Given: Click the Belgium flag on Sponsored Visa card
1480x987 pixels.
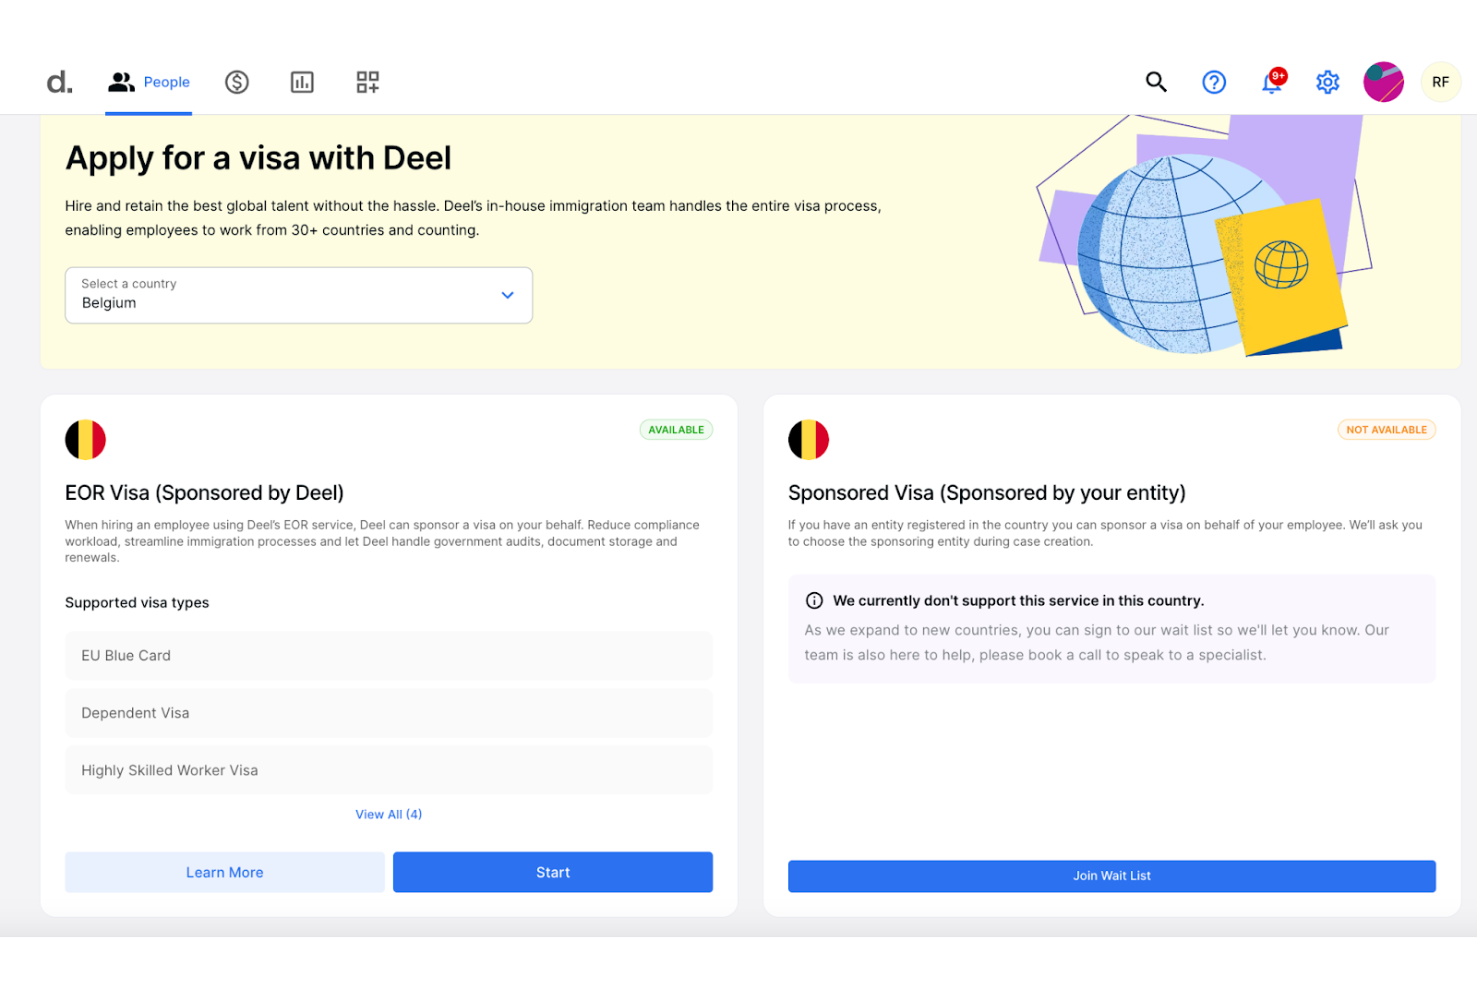Looking at the screenshot, I should coord(809,440).
